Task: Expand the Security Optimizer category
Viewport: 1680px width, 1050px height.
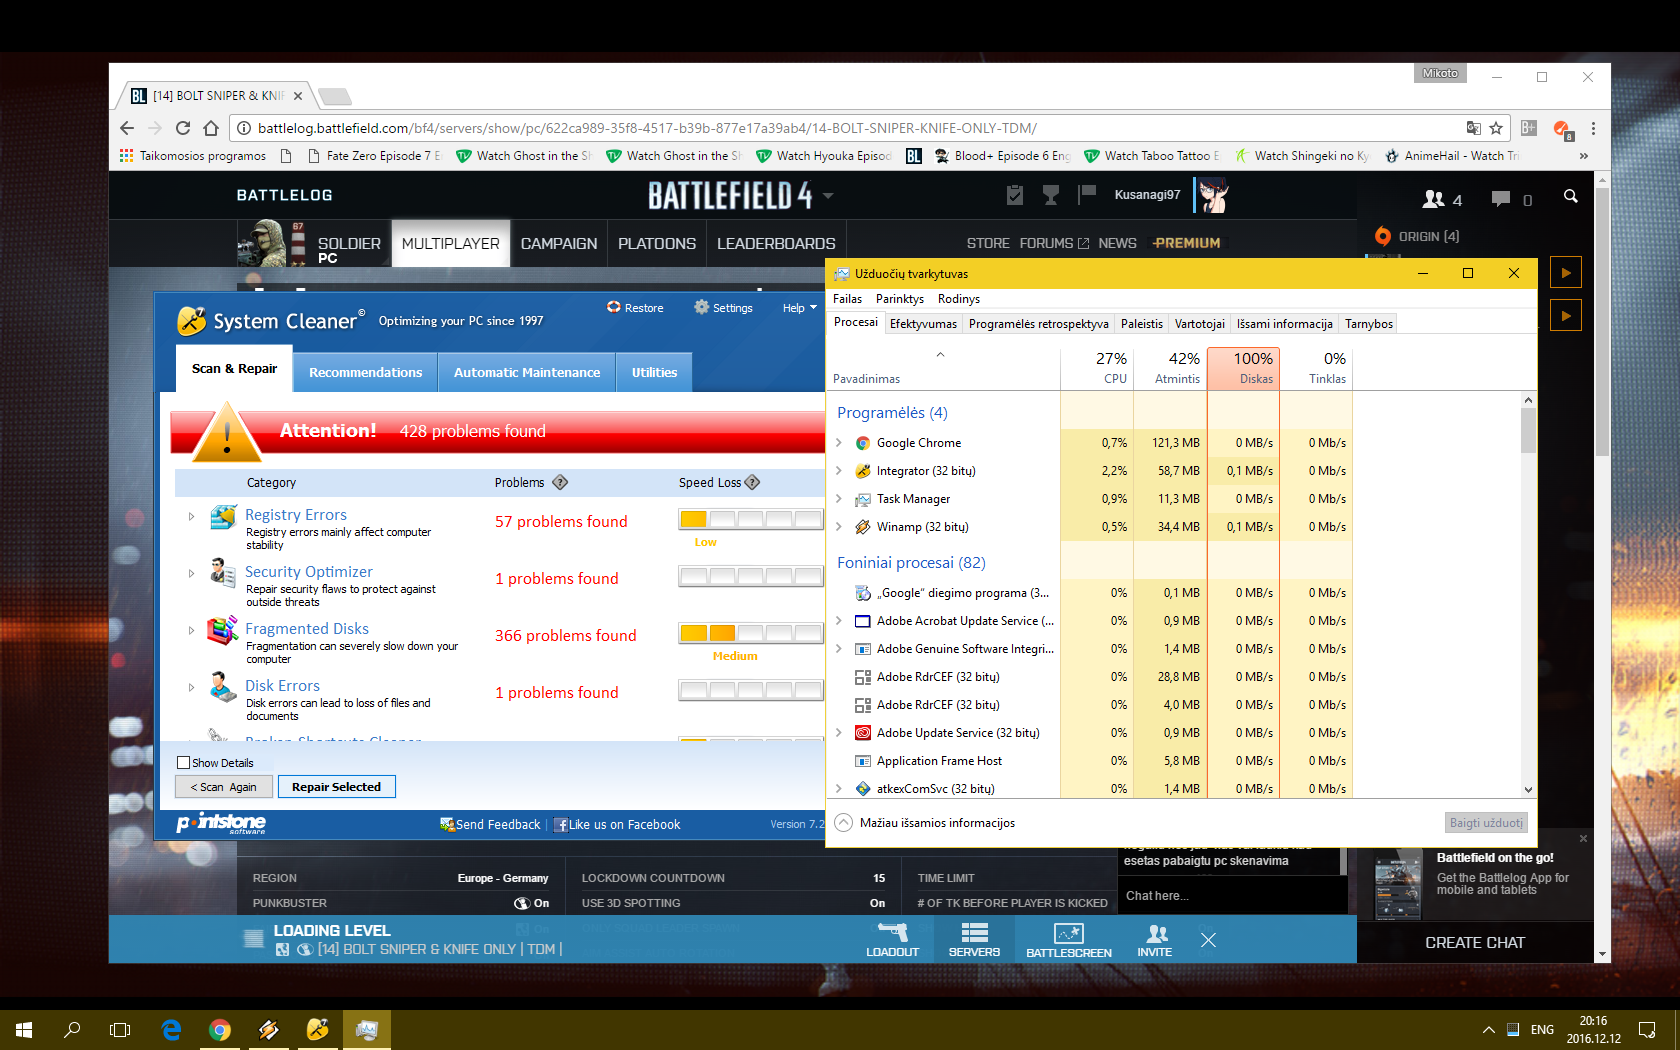Action: [x=191, y=573]
